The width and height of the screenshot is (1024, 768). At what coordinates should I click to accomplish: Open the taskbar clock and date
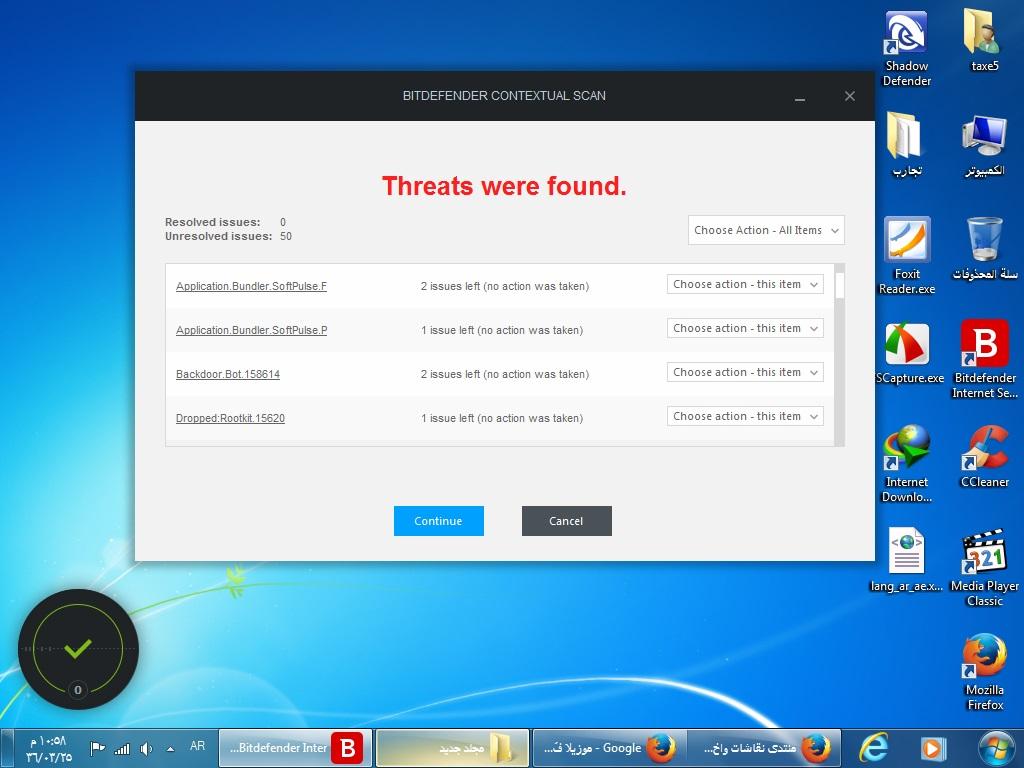(x=48, y=749)
